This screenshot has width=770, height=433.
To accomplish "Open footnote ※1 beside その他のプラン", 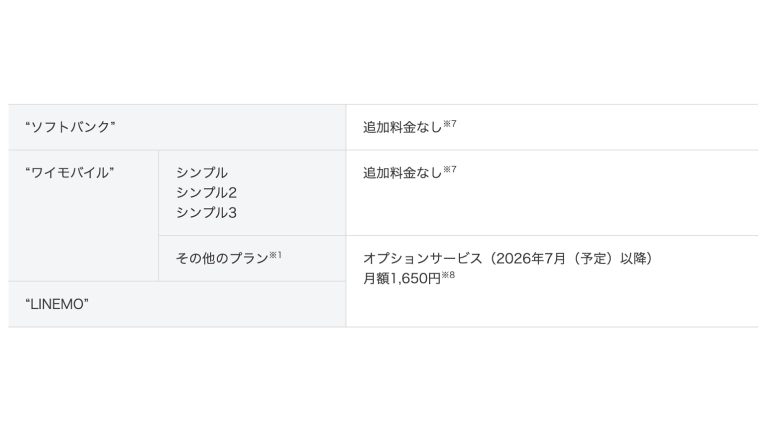I will (x=276, y=254).
